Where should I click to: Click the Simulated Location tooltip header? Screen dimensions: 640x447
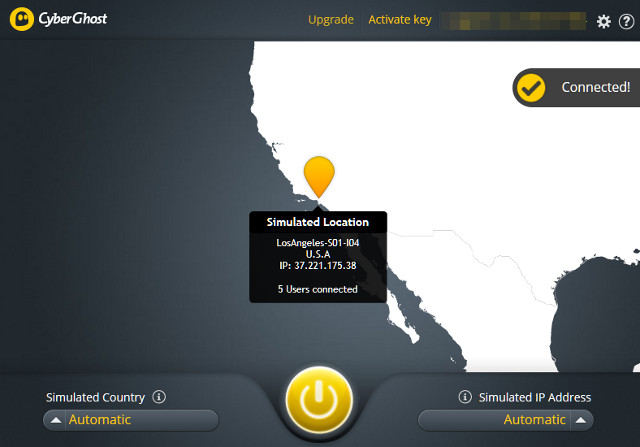318,222
